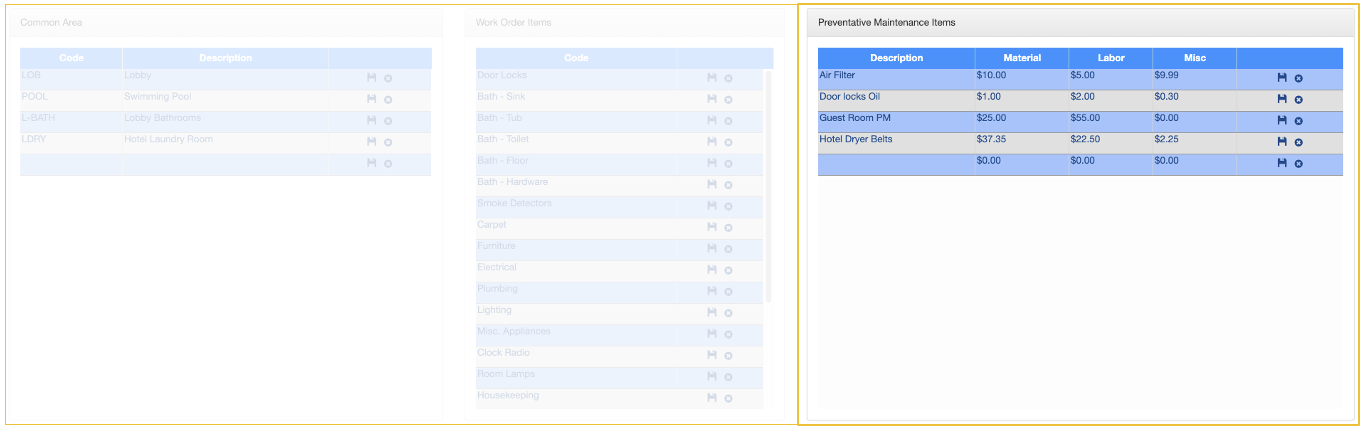The image size is (1366, 430).
Task: Click the Labor column header
Action: point(1110,58)
